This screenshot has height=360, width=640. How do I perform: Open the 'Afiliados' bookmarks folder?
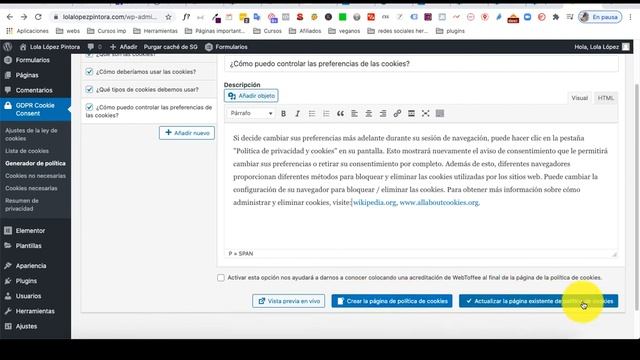[x=305, y=31]
